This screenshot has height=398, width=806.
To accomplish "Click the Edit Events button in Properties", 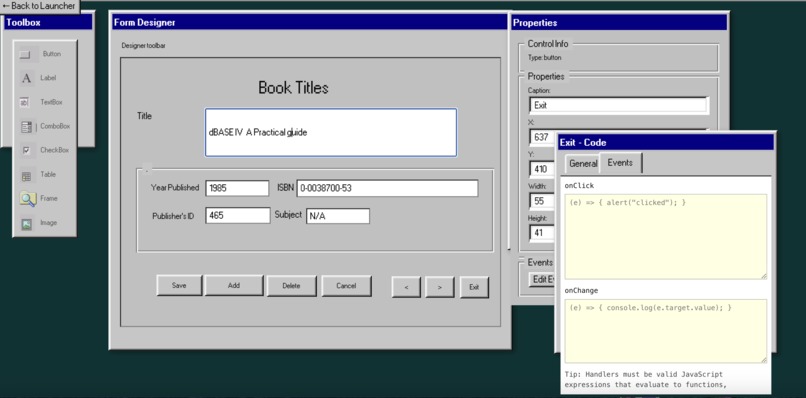I will pyautogui.click(x=542, y=279).
